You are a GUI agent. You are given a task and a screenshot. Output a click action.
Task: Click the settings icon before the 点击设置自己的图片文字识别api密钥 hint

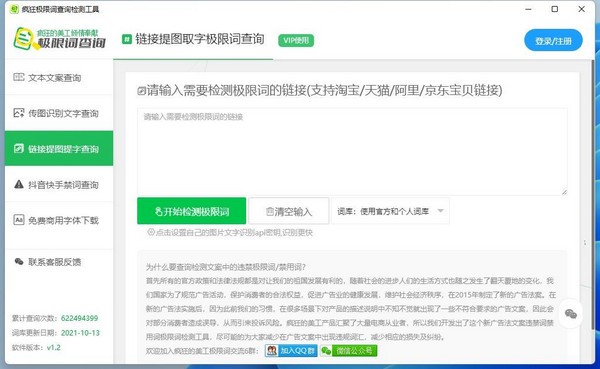coord(151,232)
